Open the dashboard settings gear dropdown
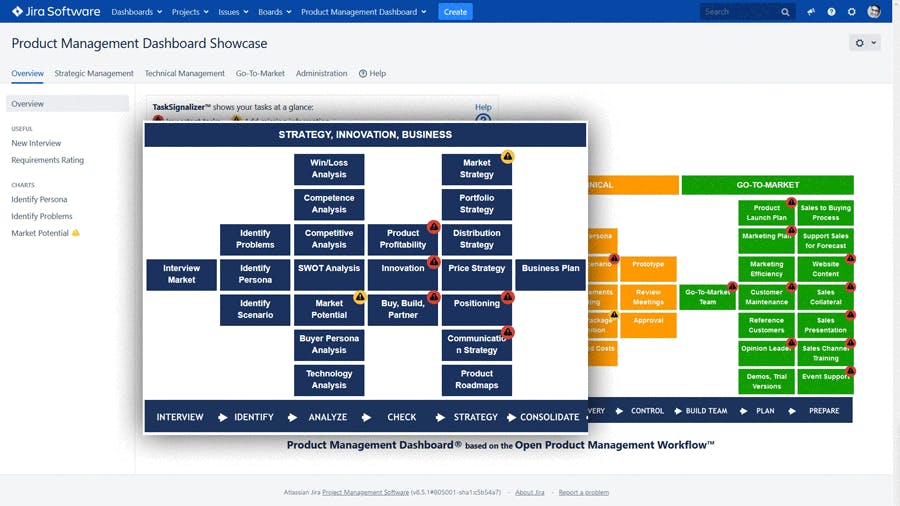 864,42
